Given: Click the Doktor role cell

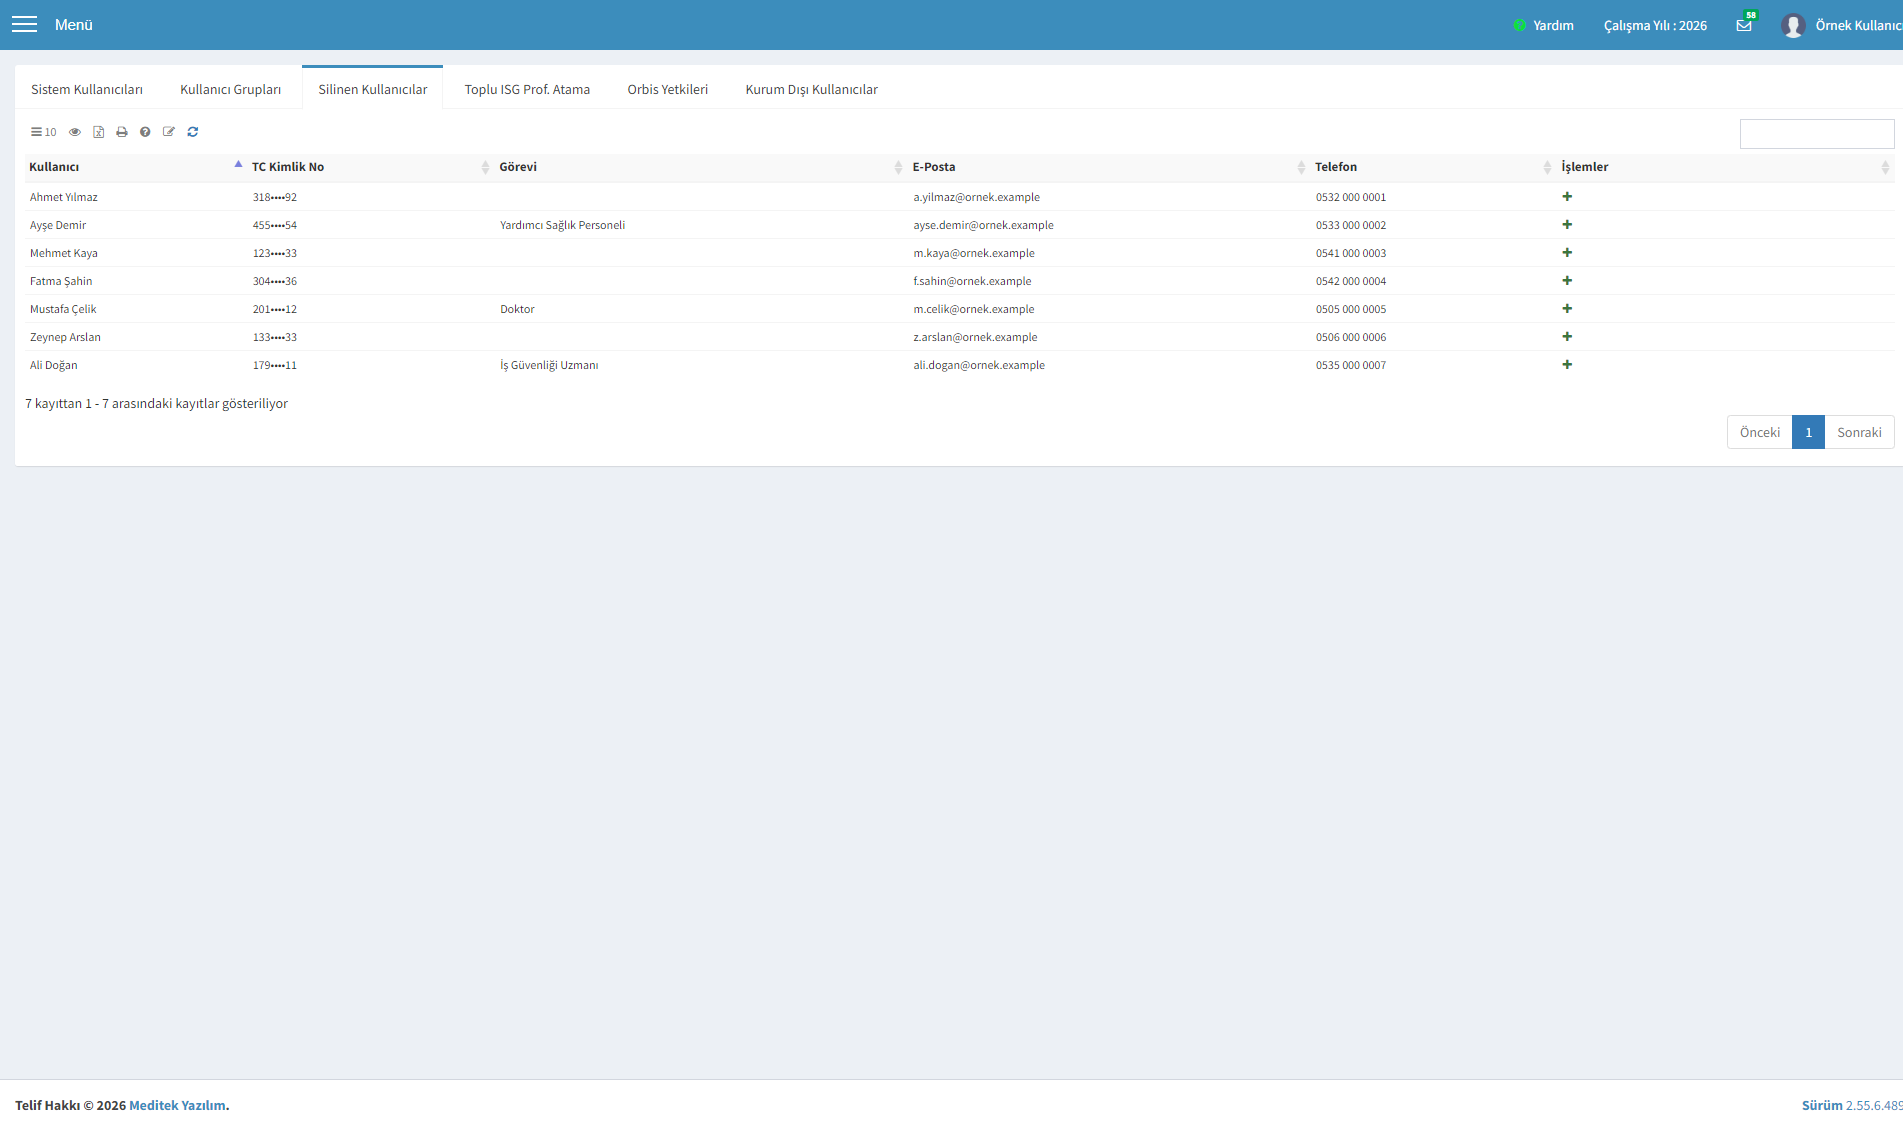Looking at the screenshot, I should (517, 309).
